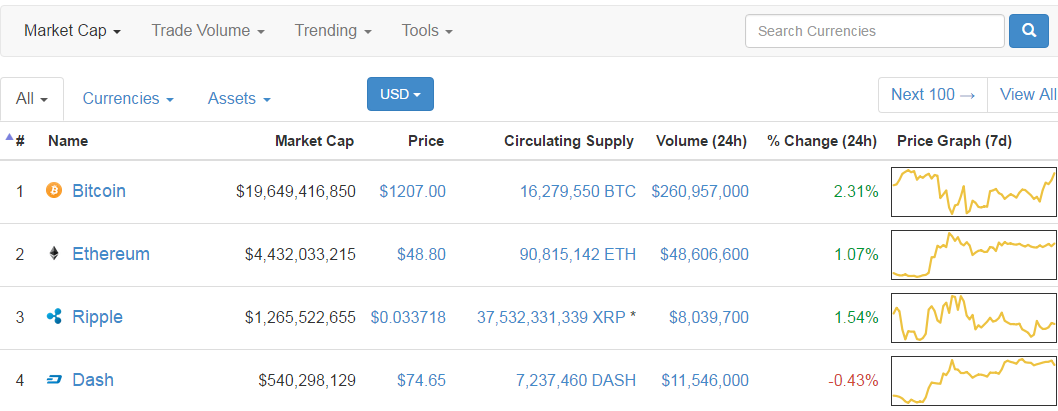Go to the Next 100 page
The width and height of the screenshot is (1058, 411).
coord(932,94)
